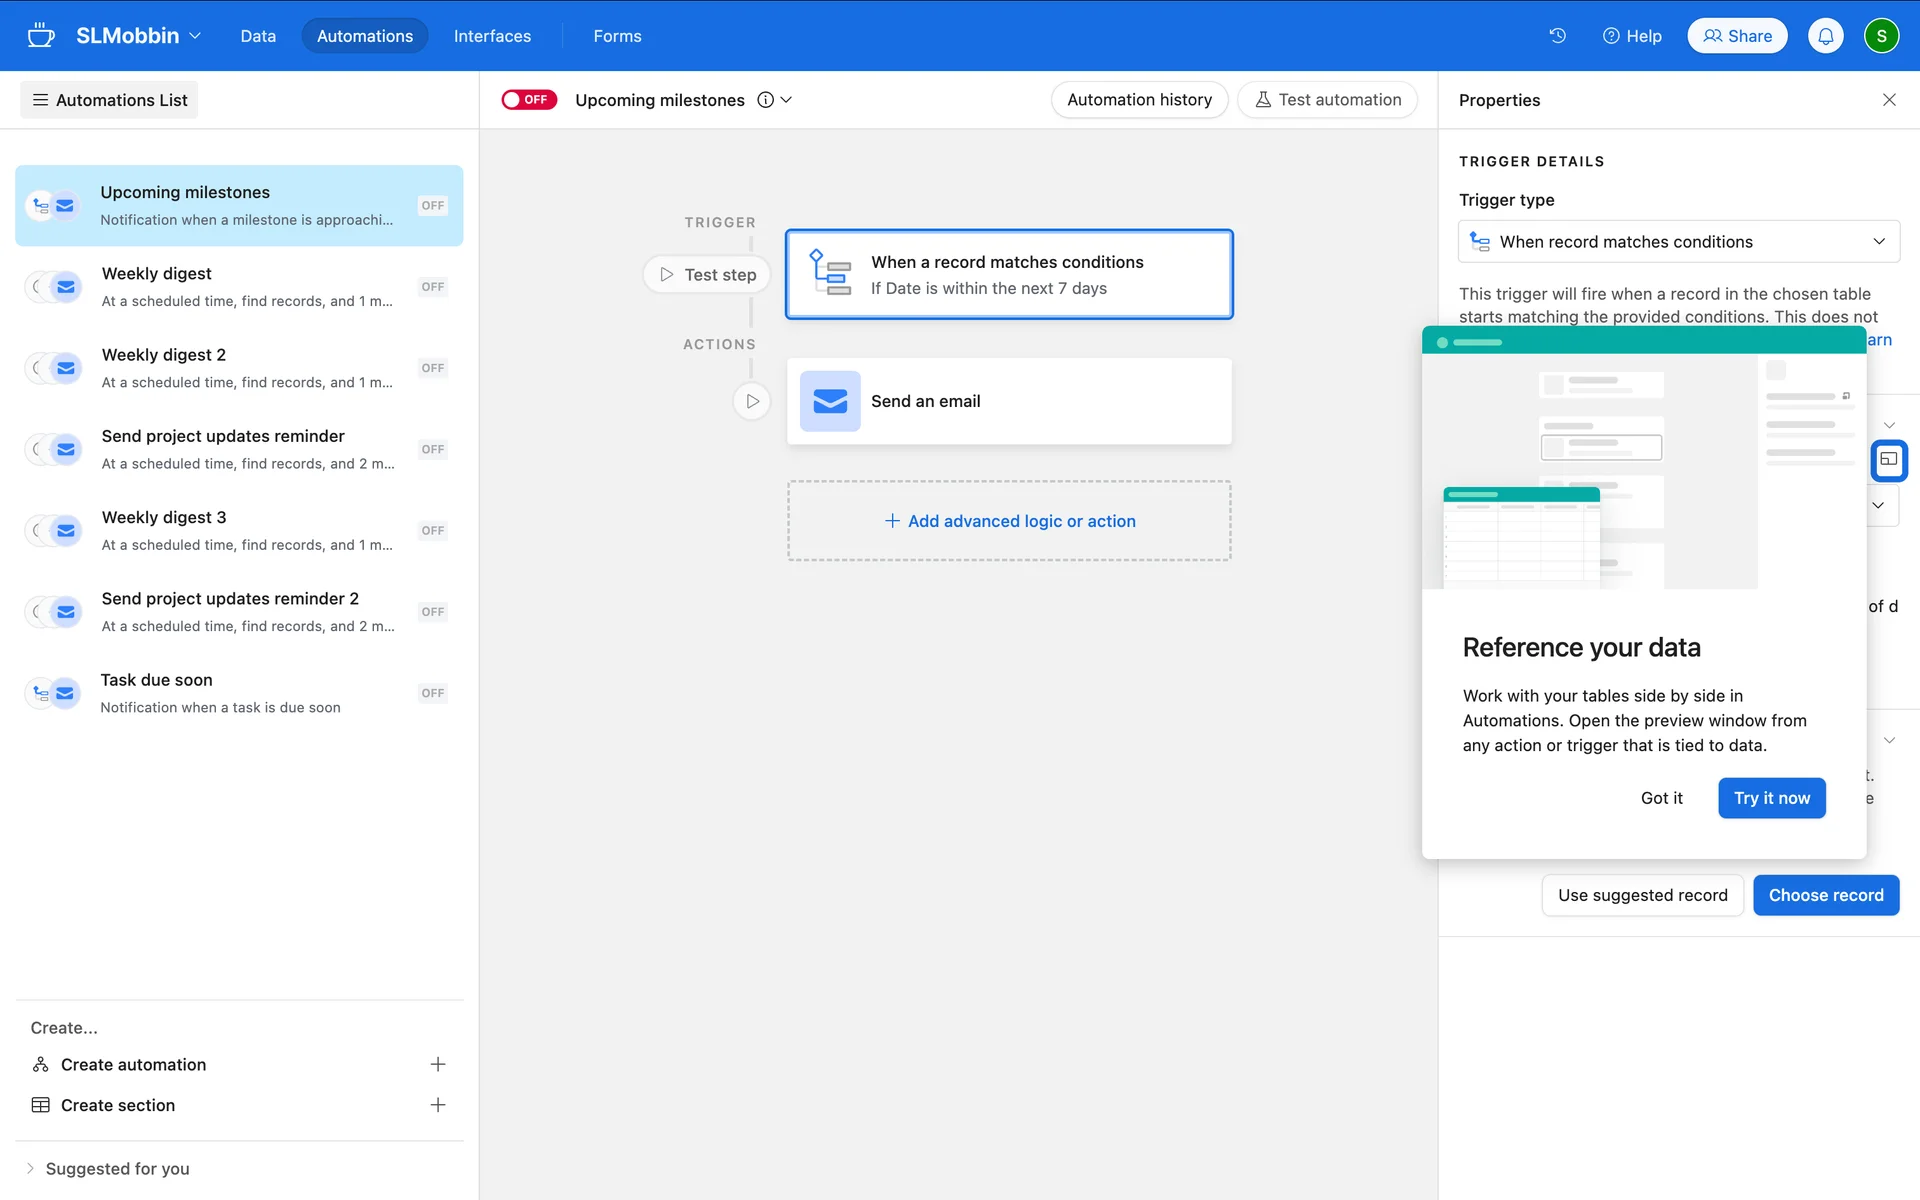
Task: Open the user account avatar S
Action: tap(1881, 36)
